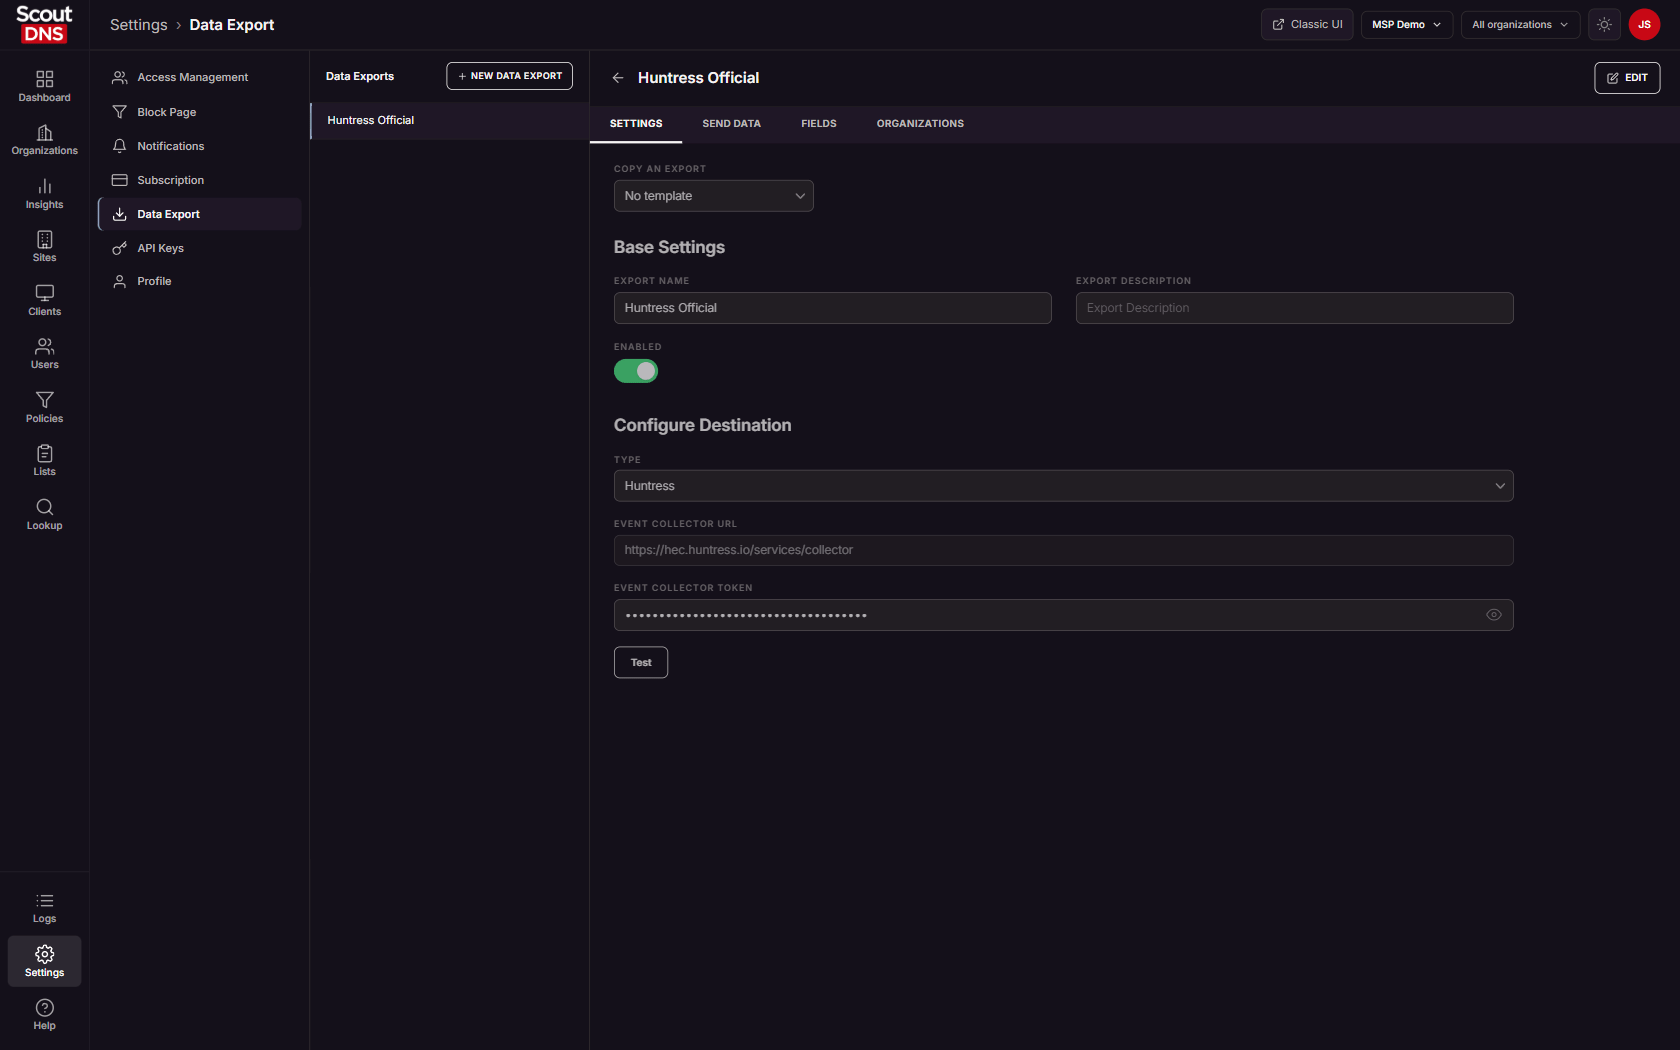Open Insights in the sidebar
This screenshot has width=1680, height=1050.
click(44, 194)
